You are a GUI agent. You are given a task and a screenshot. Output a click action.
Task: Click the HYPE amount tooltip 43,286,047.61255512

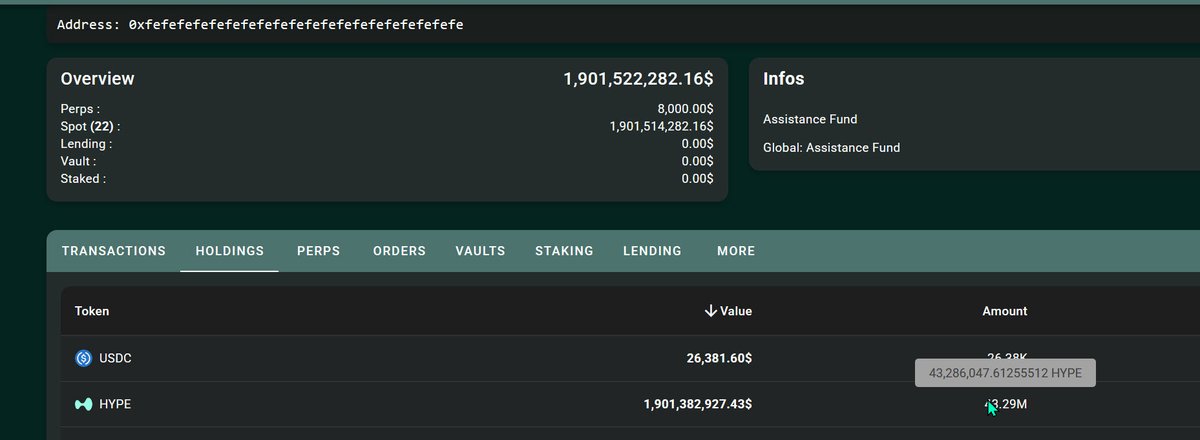1005,373
